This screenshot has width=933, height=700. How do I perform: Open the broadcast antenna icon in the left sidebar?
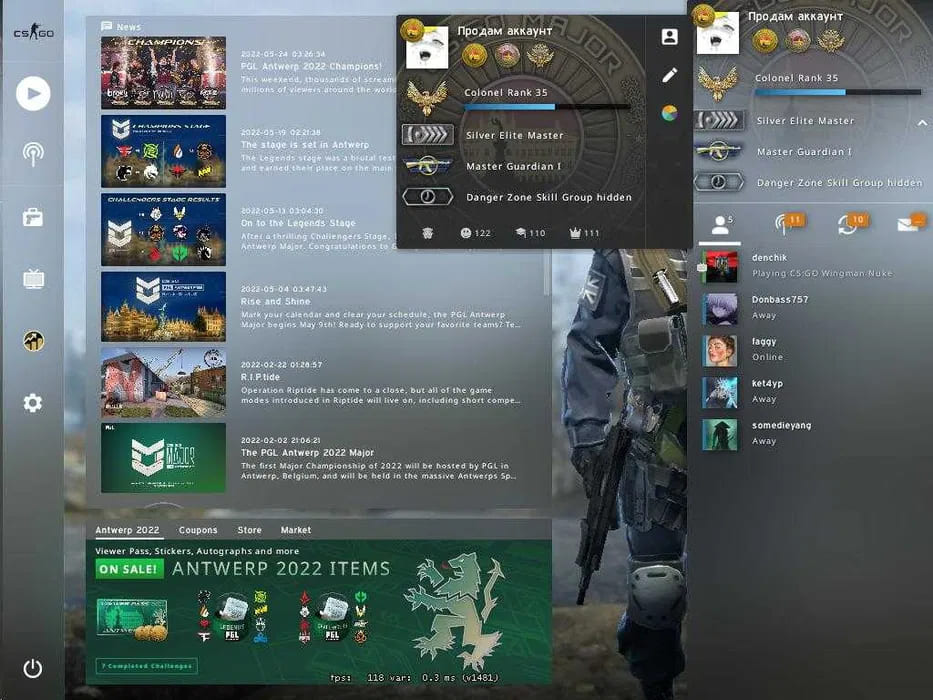pyautogui.click(x=33, y=154)
